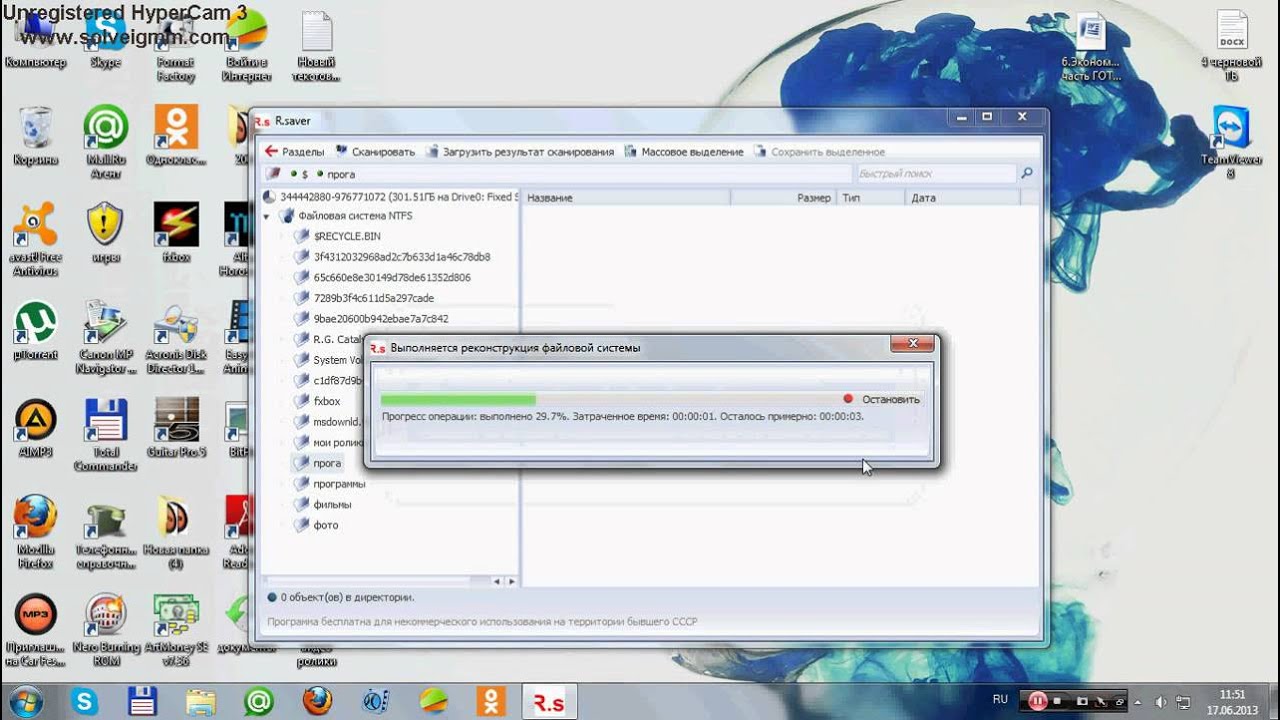This screenshot has width=1280, height=720.
Task: Select the фильмы folder in tree
Action: (332, 505)
